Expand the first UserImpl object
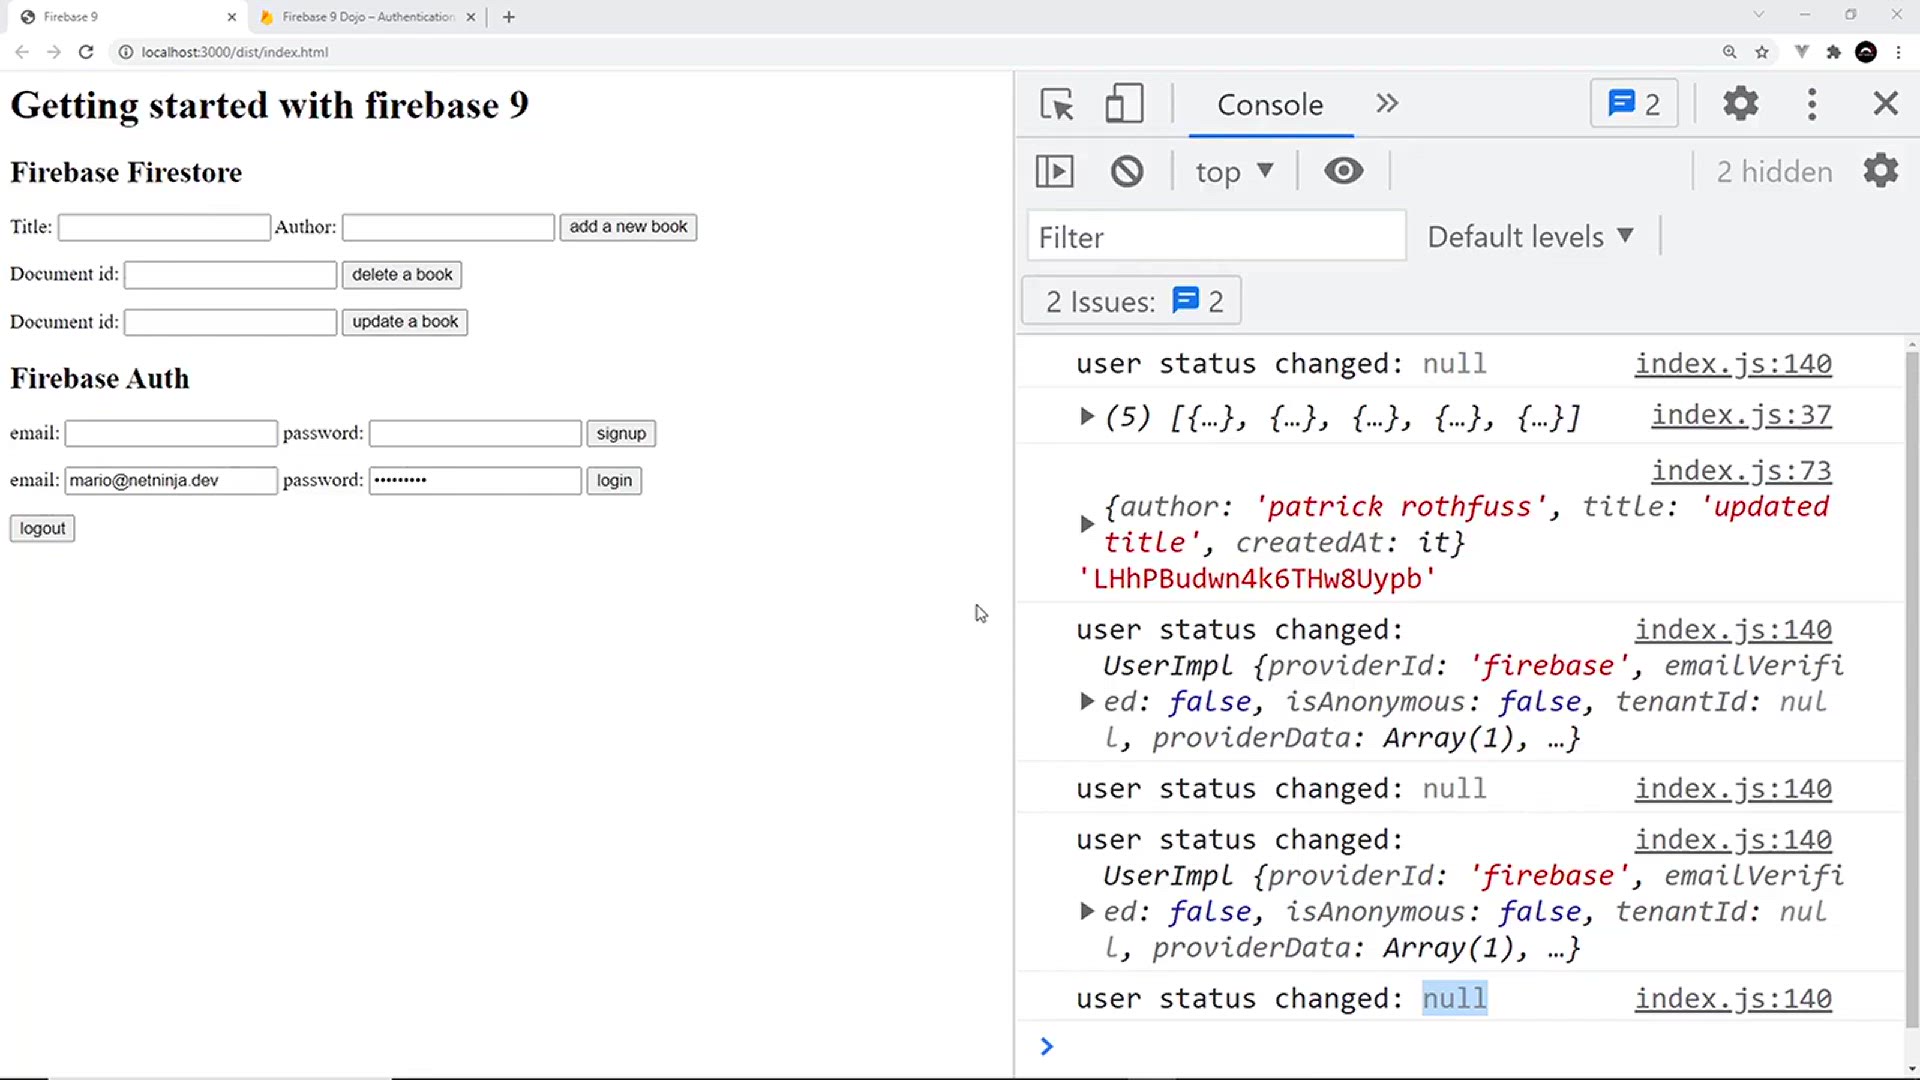 tap(1087, 702)
